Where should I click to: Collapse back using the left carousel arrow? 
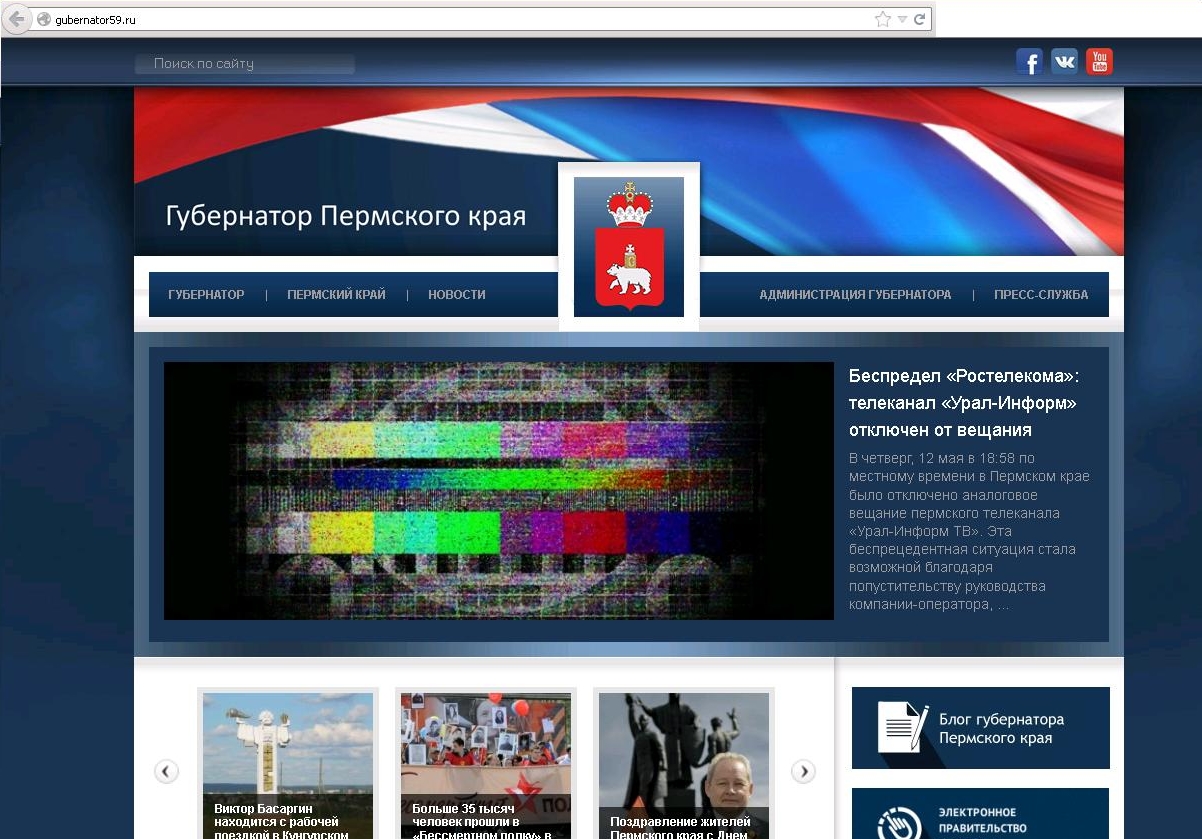(166, 771)
